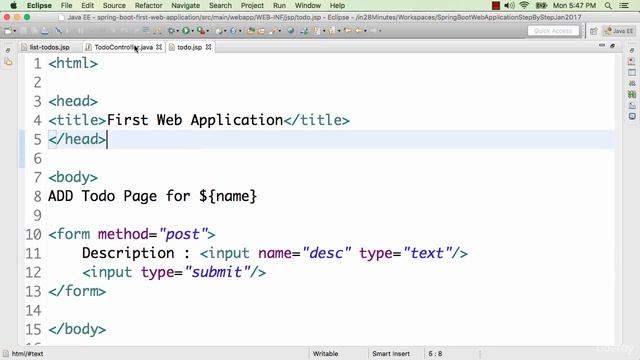Click the New Server toolbar icon
640x360 pixels.
[x=219, y=31]
